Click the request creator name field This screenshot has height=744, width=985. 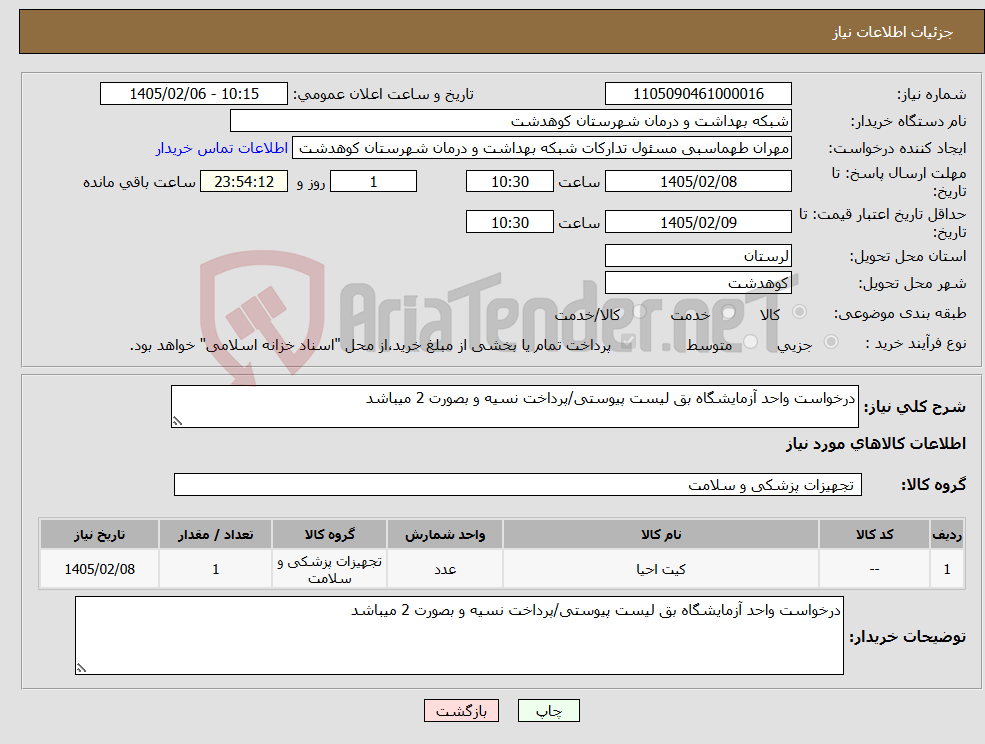541,148
